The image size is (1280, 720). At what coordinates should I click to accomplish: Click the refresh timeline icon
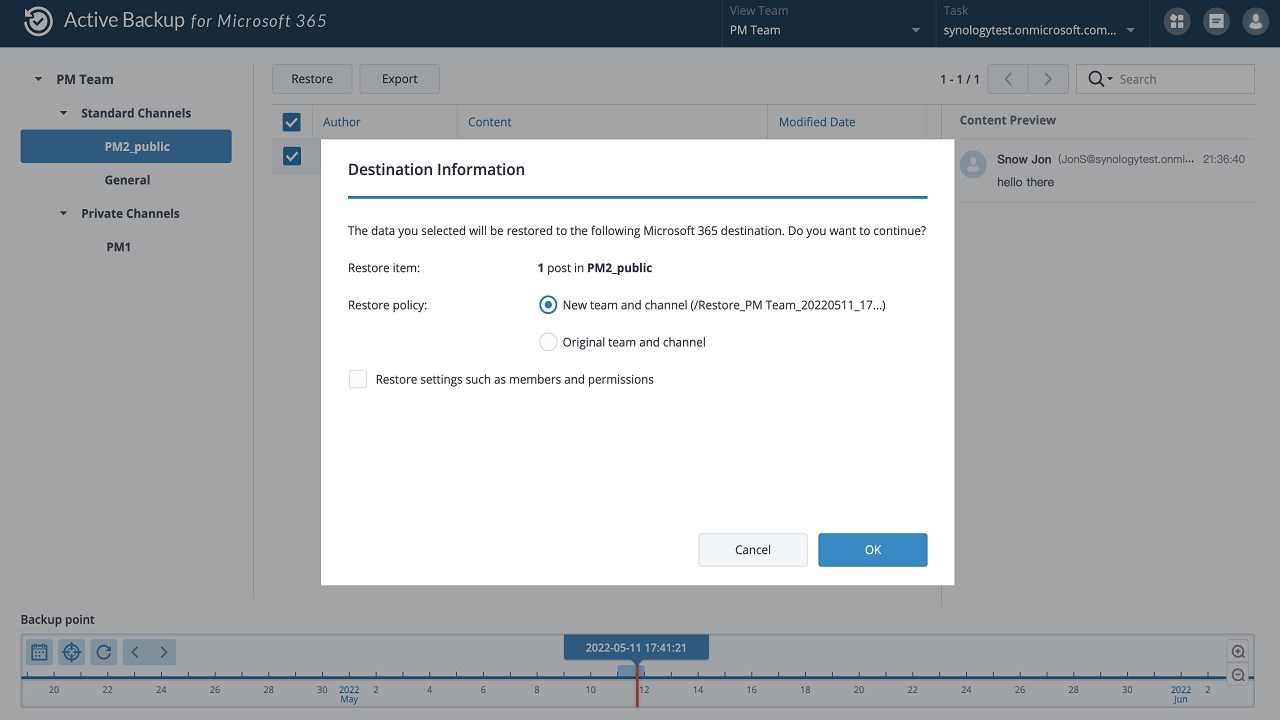[x=103, y=652]
